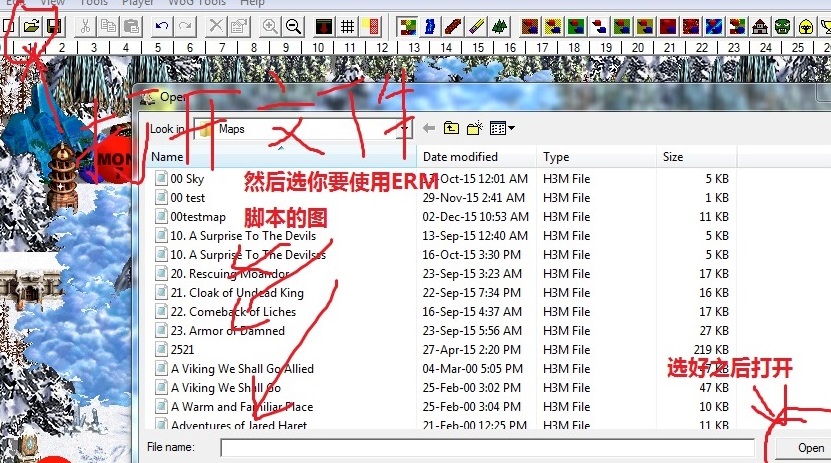Viewport: 831px width, 463px height.
Task: Open the Player menu
Action: click(137, 3)
